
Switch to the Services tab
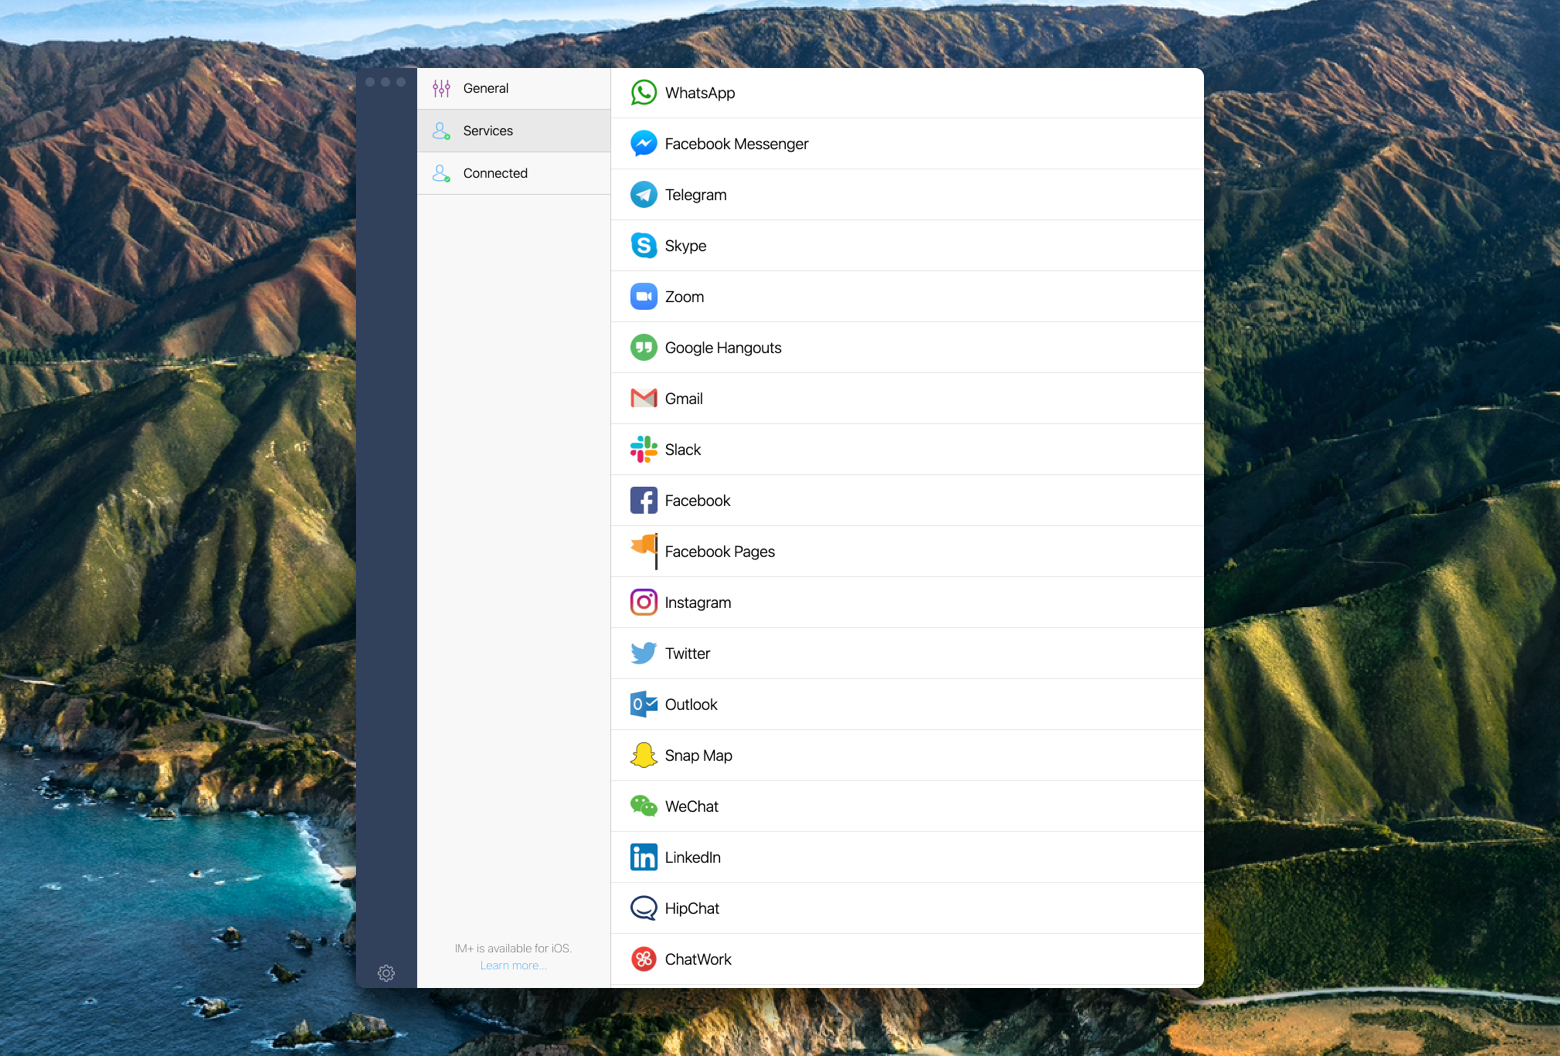[x=514, y=131]
